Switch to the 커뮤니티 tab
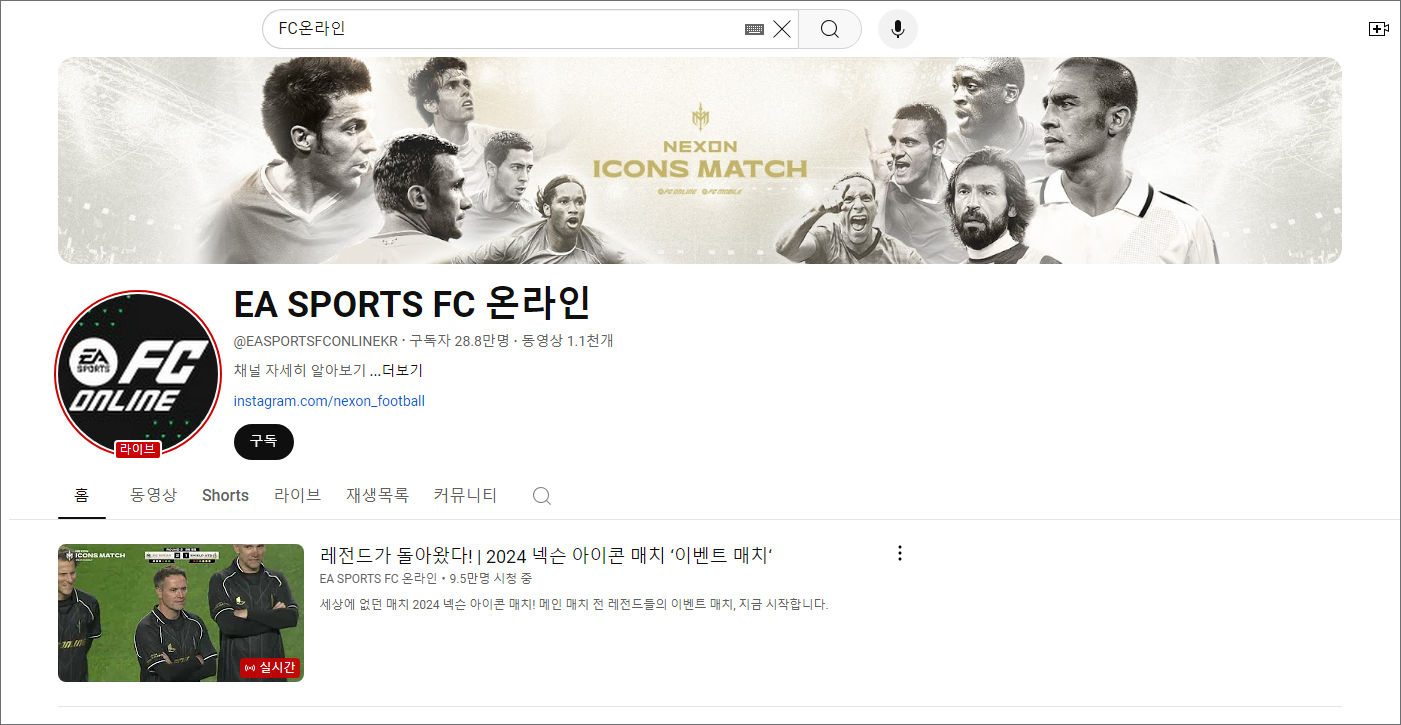The image size is (1401, 725). tap(465, 495)
